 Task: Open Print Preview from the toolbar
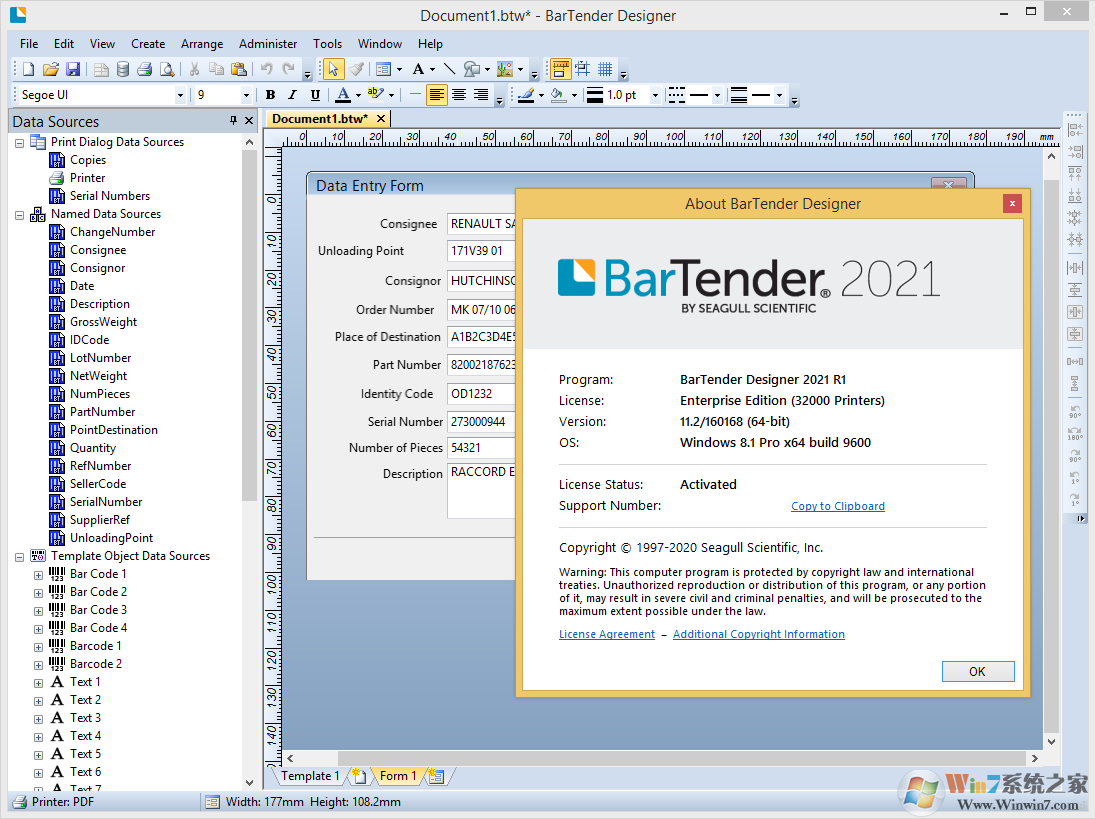(x=168, y=69)
